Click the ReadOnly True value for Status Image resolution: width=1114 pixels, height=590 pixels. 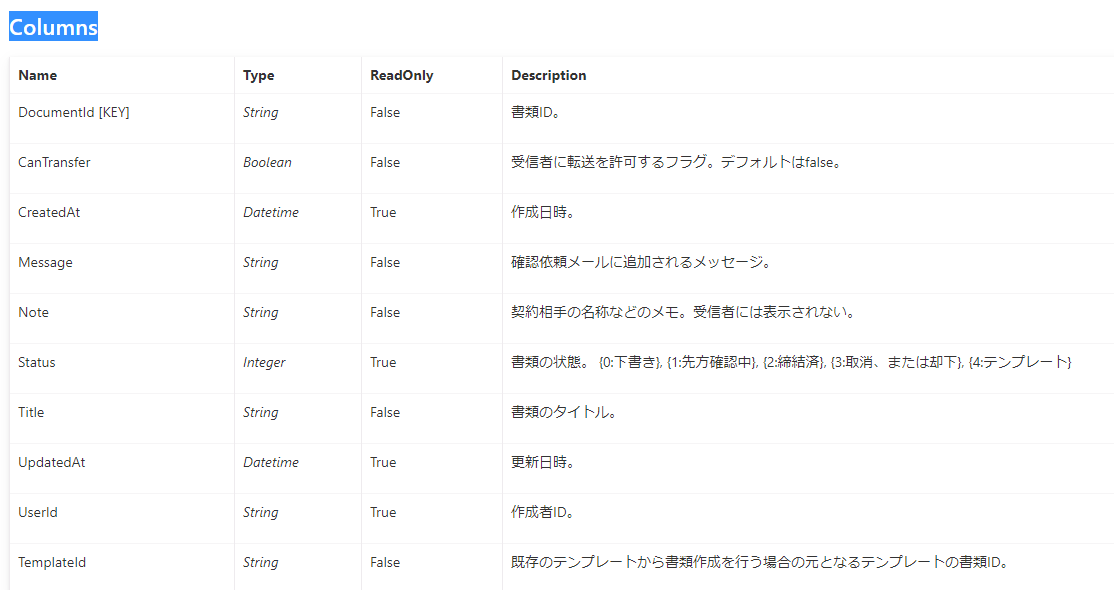click(383, 362)
